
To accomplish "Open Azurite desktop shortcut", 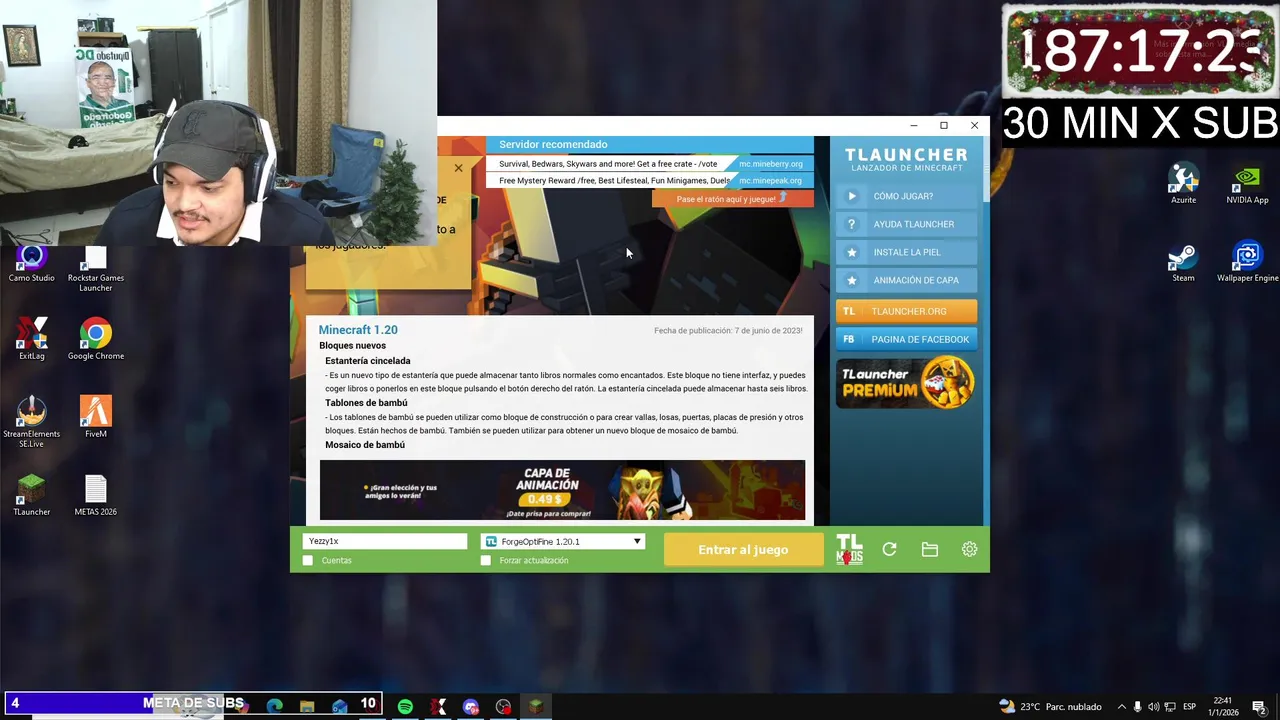I will (x=1183, y=184).
